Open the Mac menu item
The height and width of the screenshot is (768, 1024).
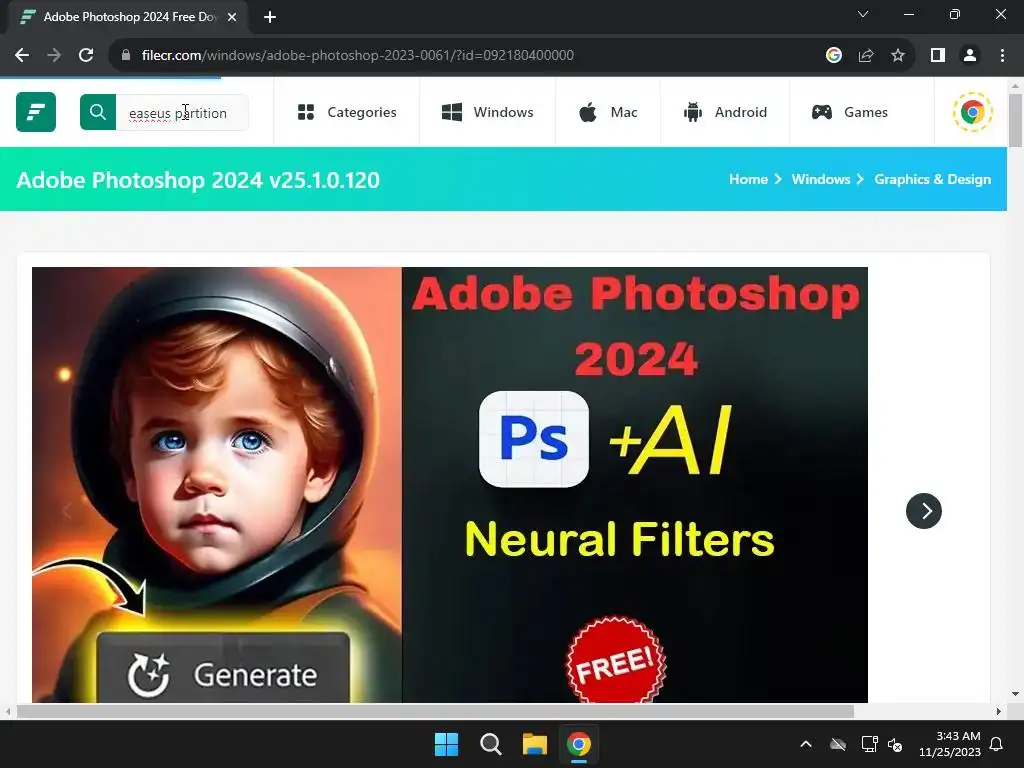[608, 112]
